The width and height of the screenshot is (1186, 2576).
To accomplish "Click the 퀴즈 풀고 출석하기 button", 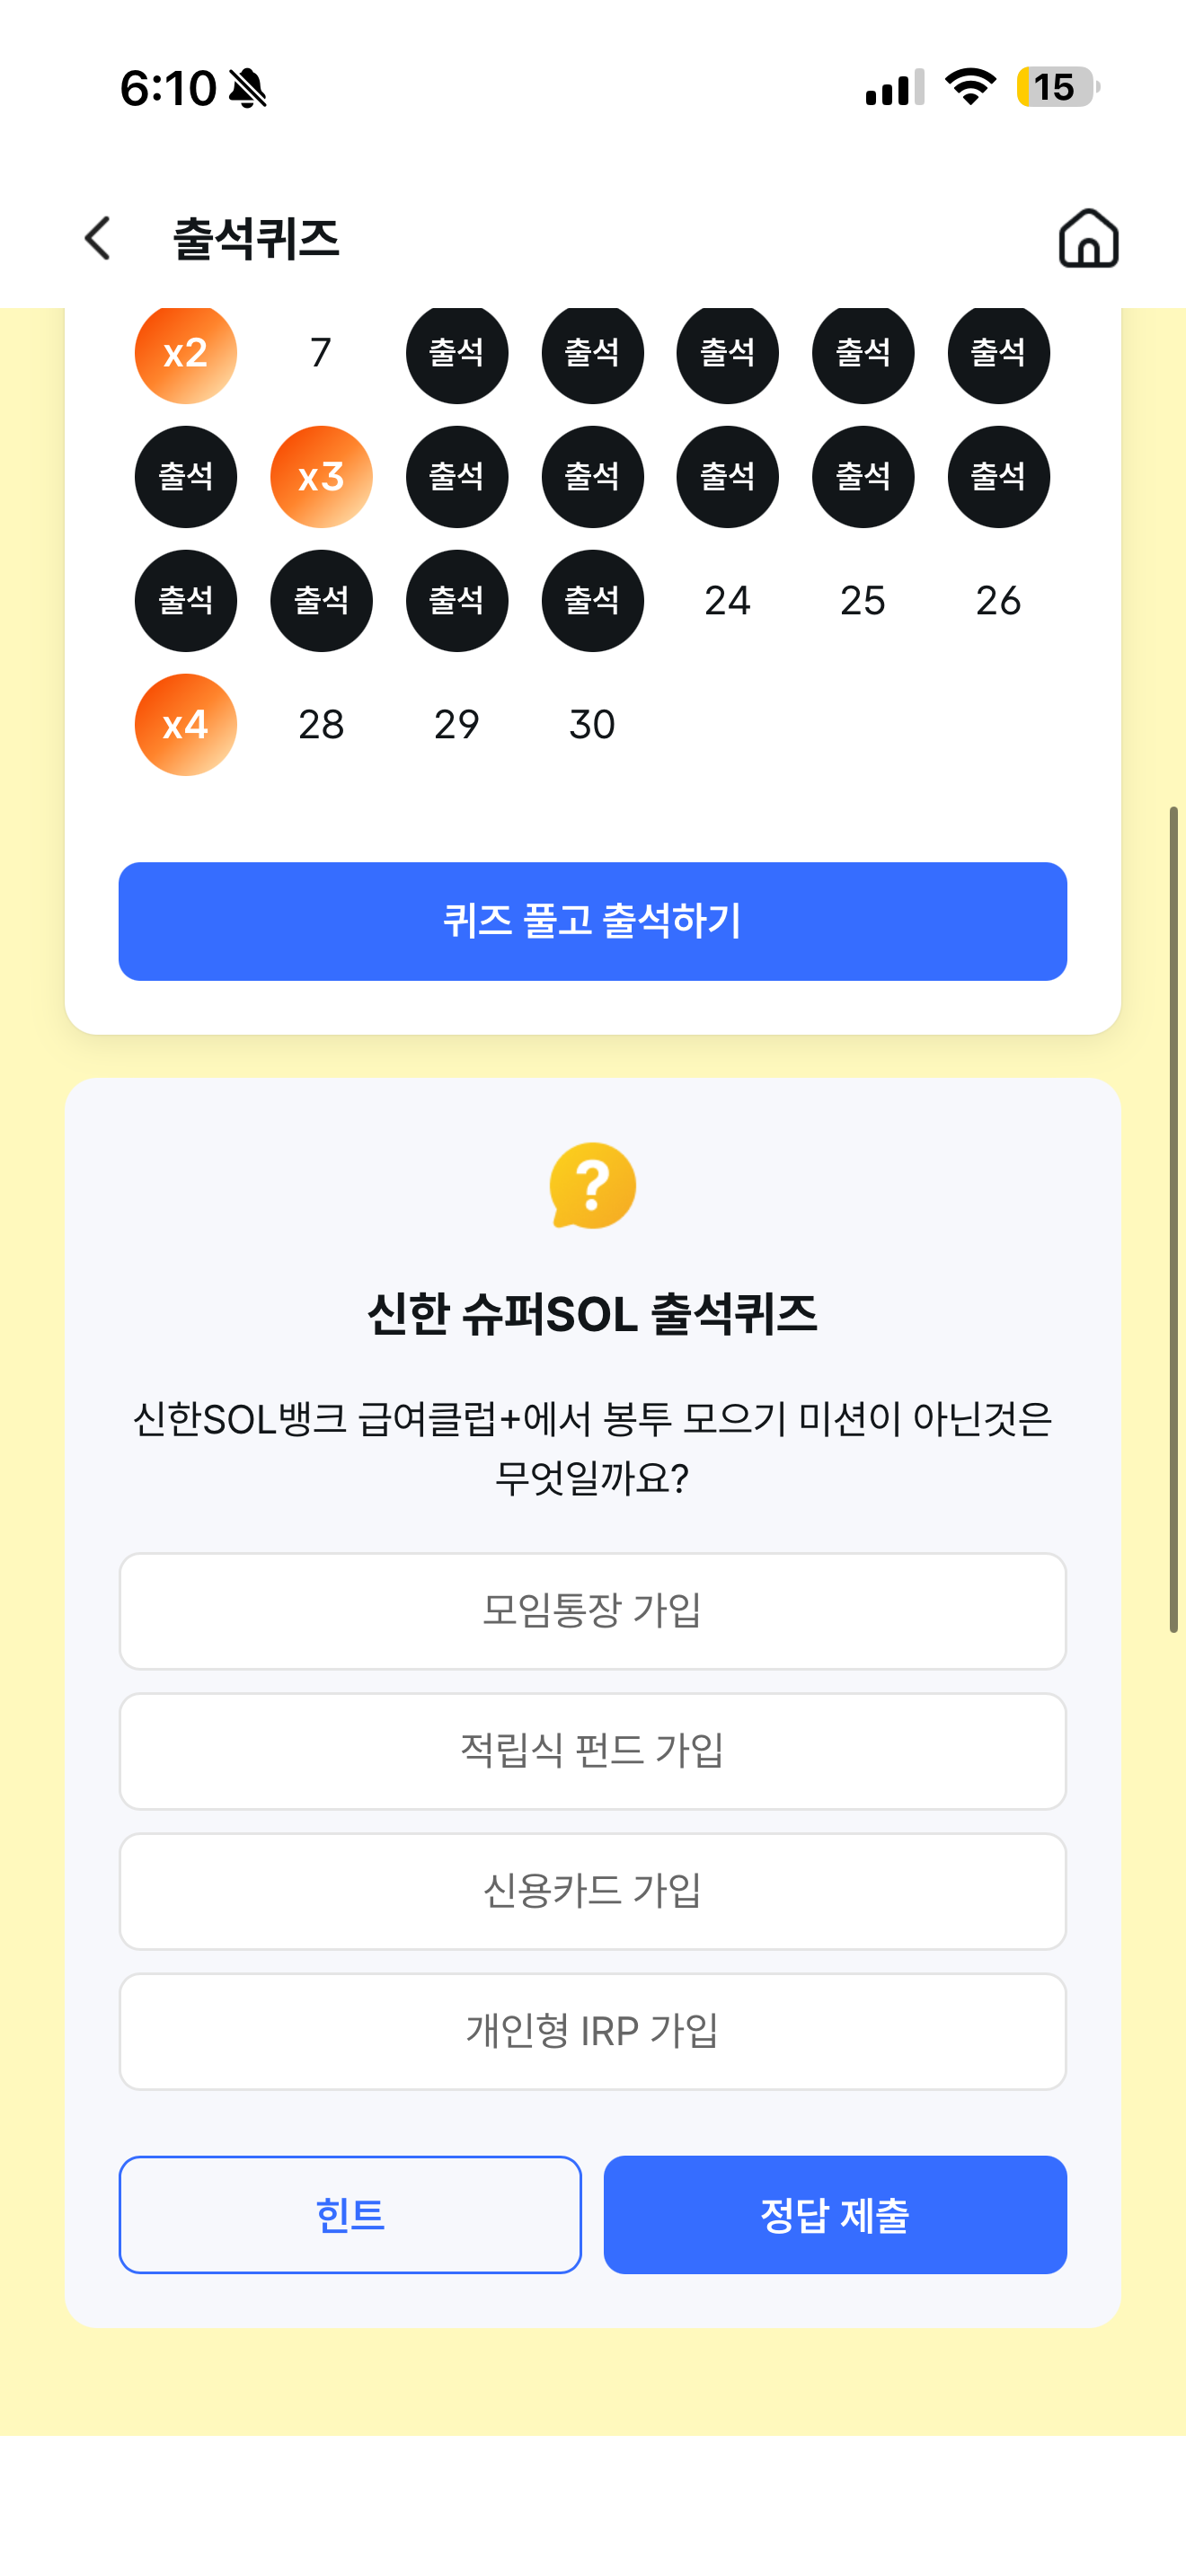I will [x=592, y=921].
